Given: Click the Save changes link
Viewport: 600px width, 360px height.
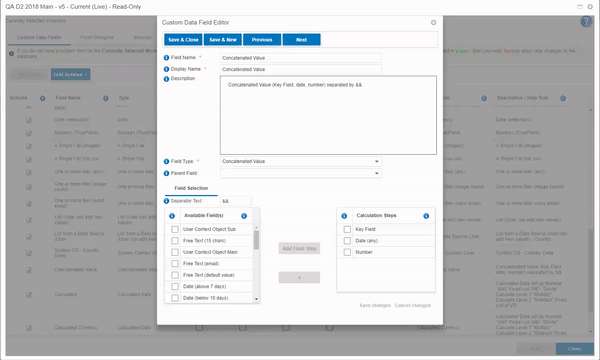Looking at the screenshot, I should [x=375, y=305].
